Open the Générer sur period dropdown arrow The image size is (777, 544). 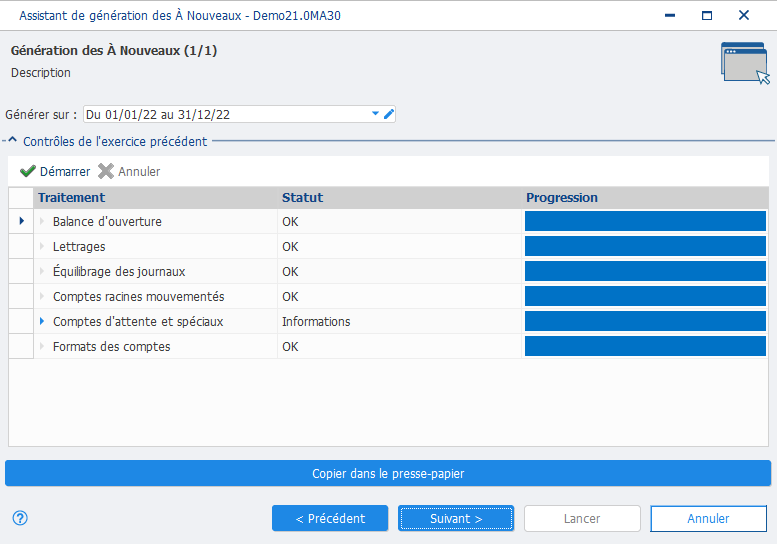tap(376, 114)
